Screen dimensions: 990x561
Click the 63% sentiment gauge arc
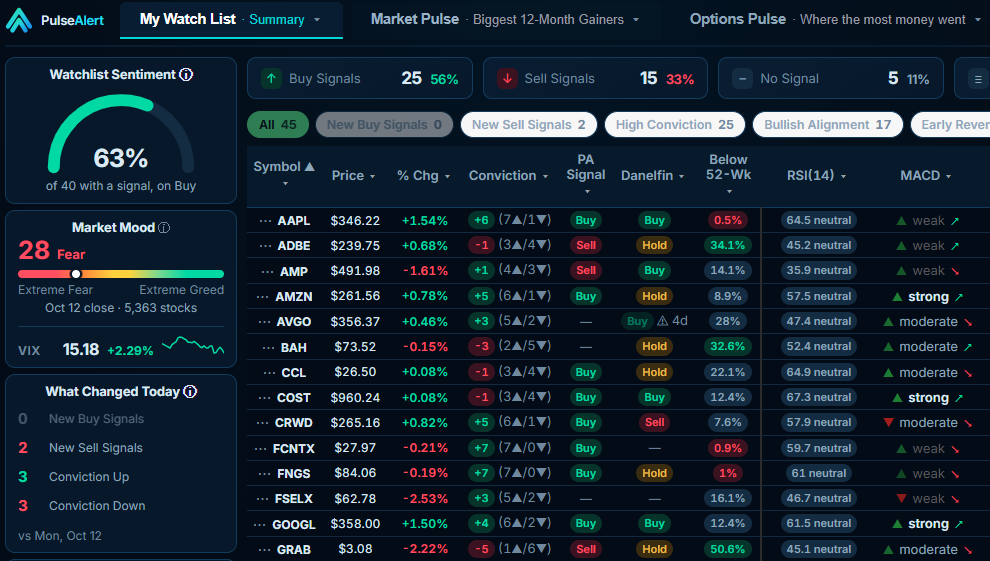pyautogui.click(x=121, y=133)
